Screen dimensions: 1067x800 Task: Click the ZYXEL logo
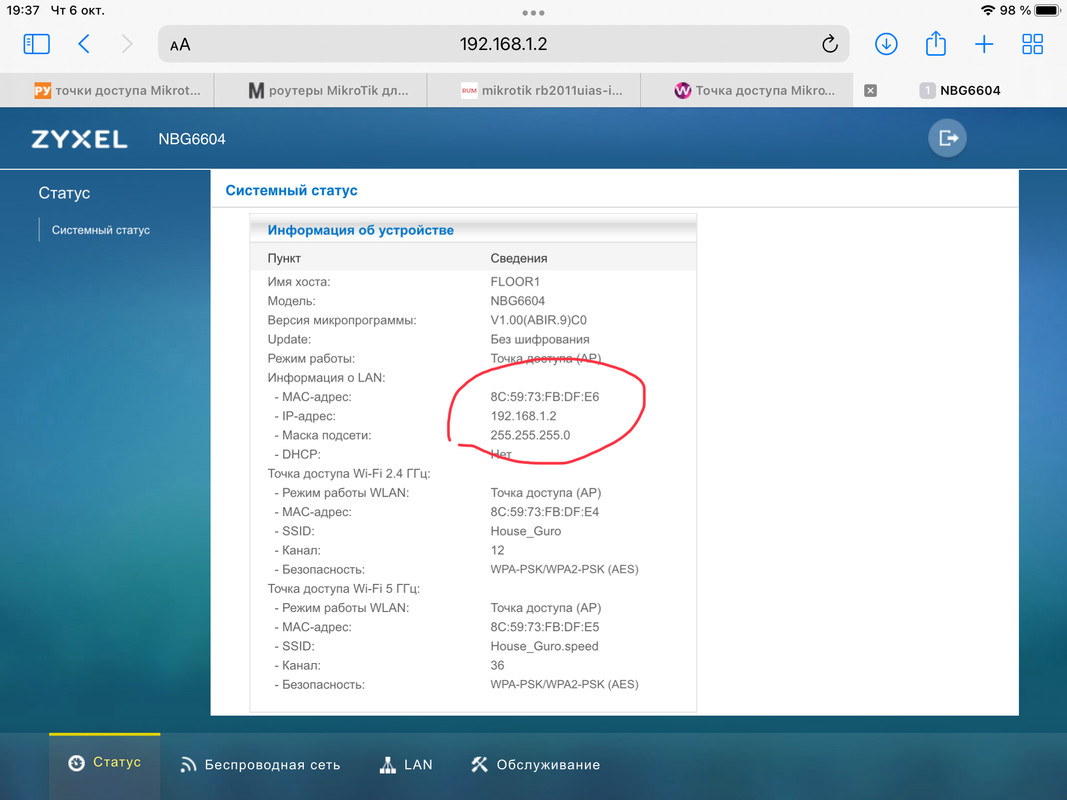pyautogui.click(x=79, y=139)
